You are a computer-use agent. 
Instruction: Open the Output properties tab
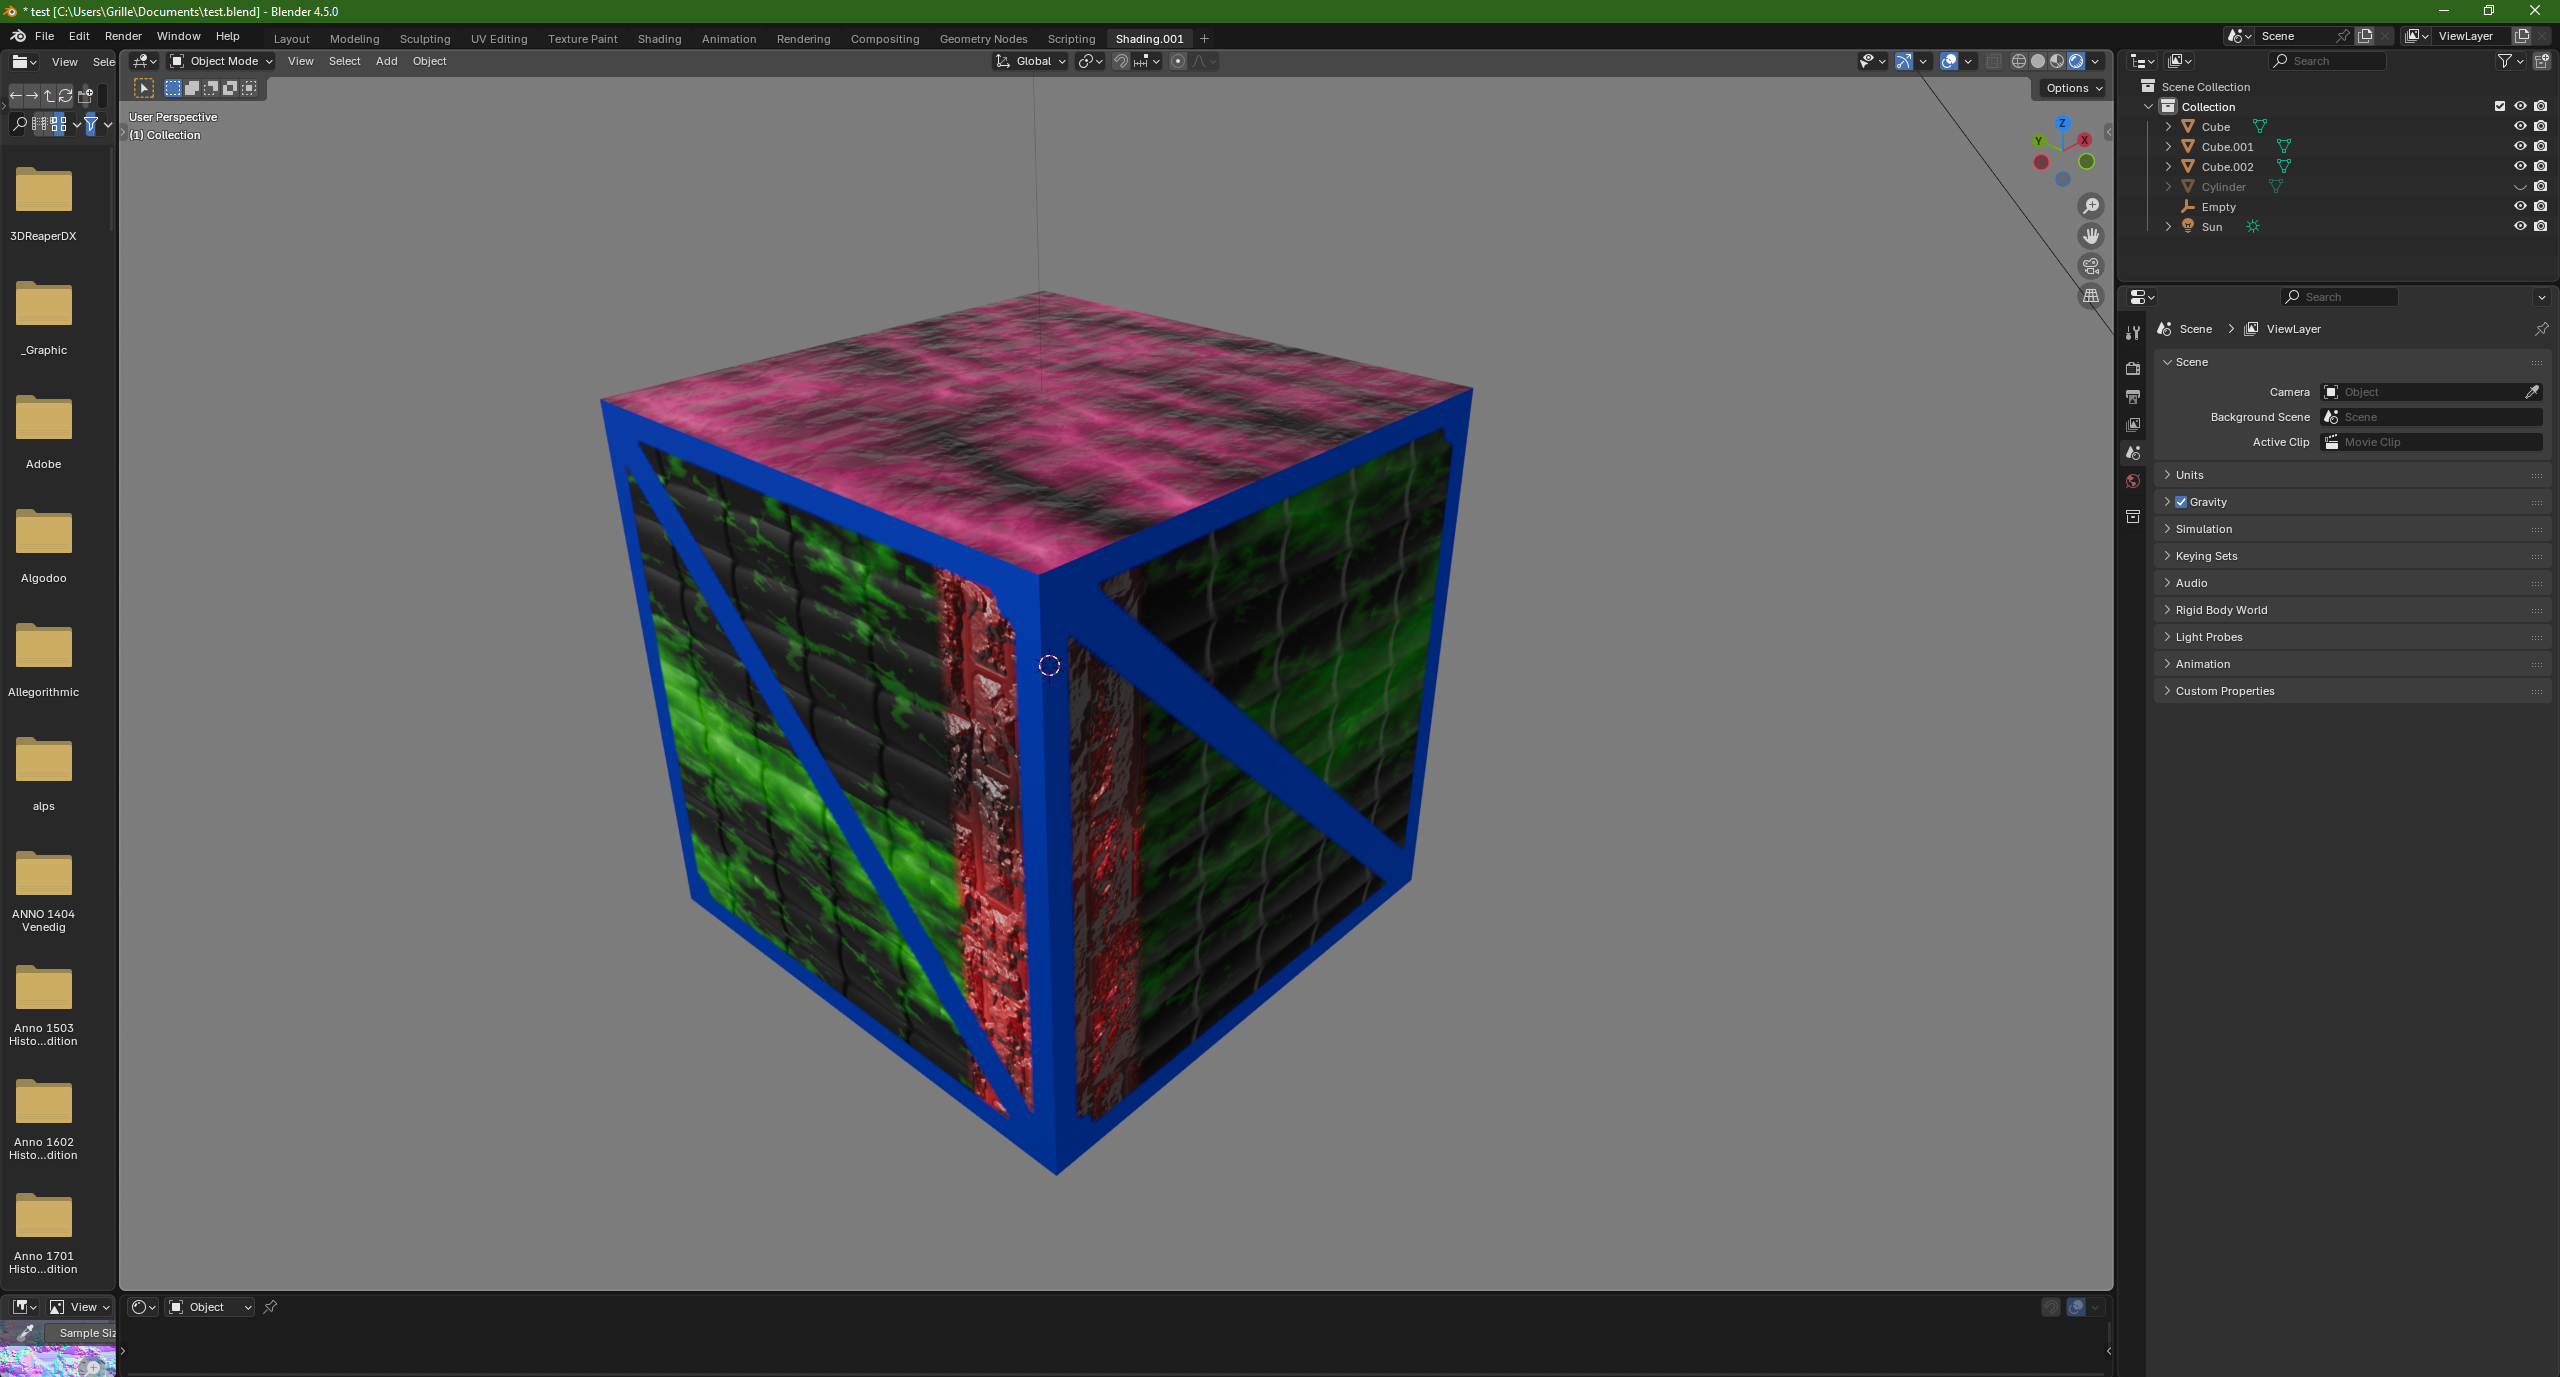(x=2133, y=397)
